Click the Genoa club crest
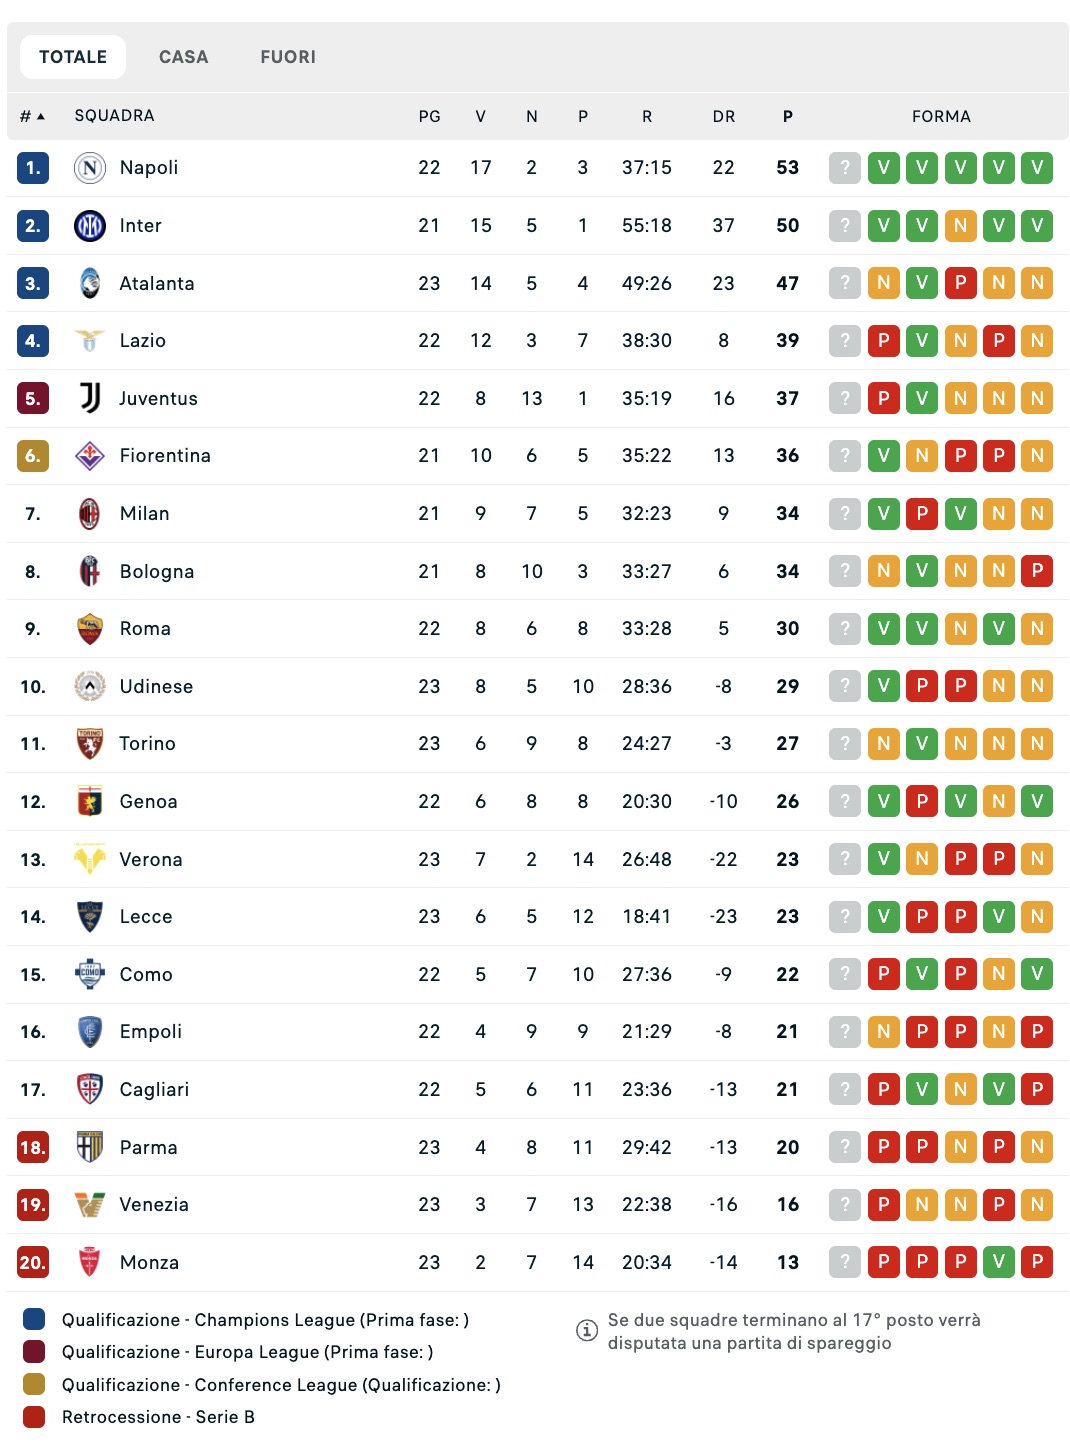The height and width of the screenshot is (1448, 1070). click(90, 802)
